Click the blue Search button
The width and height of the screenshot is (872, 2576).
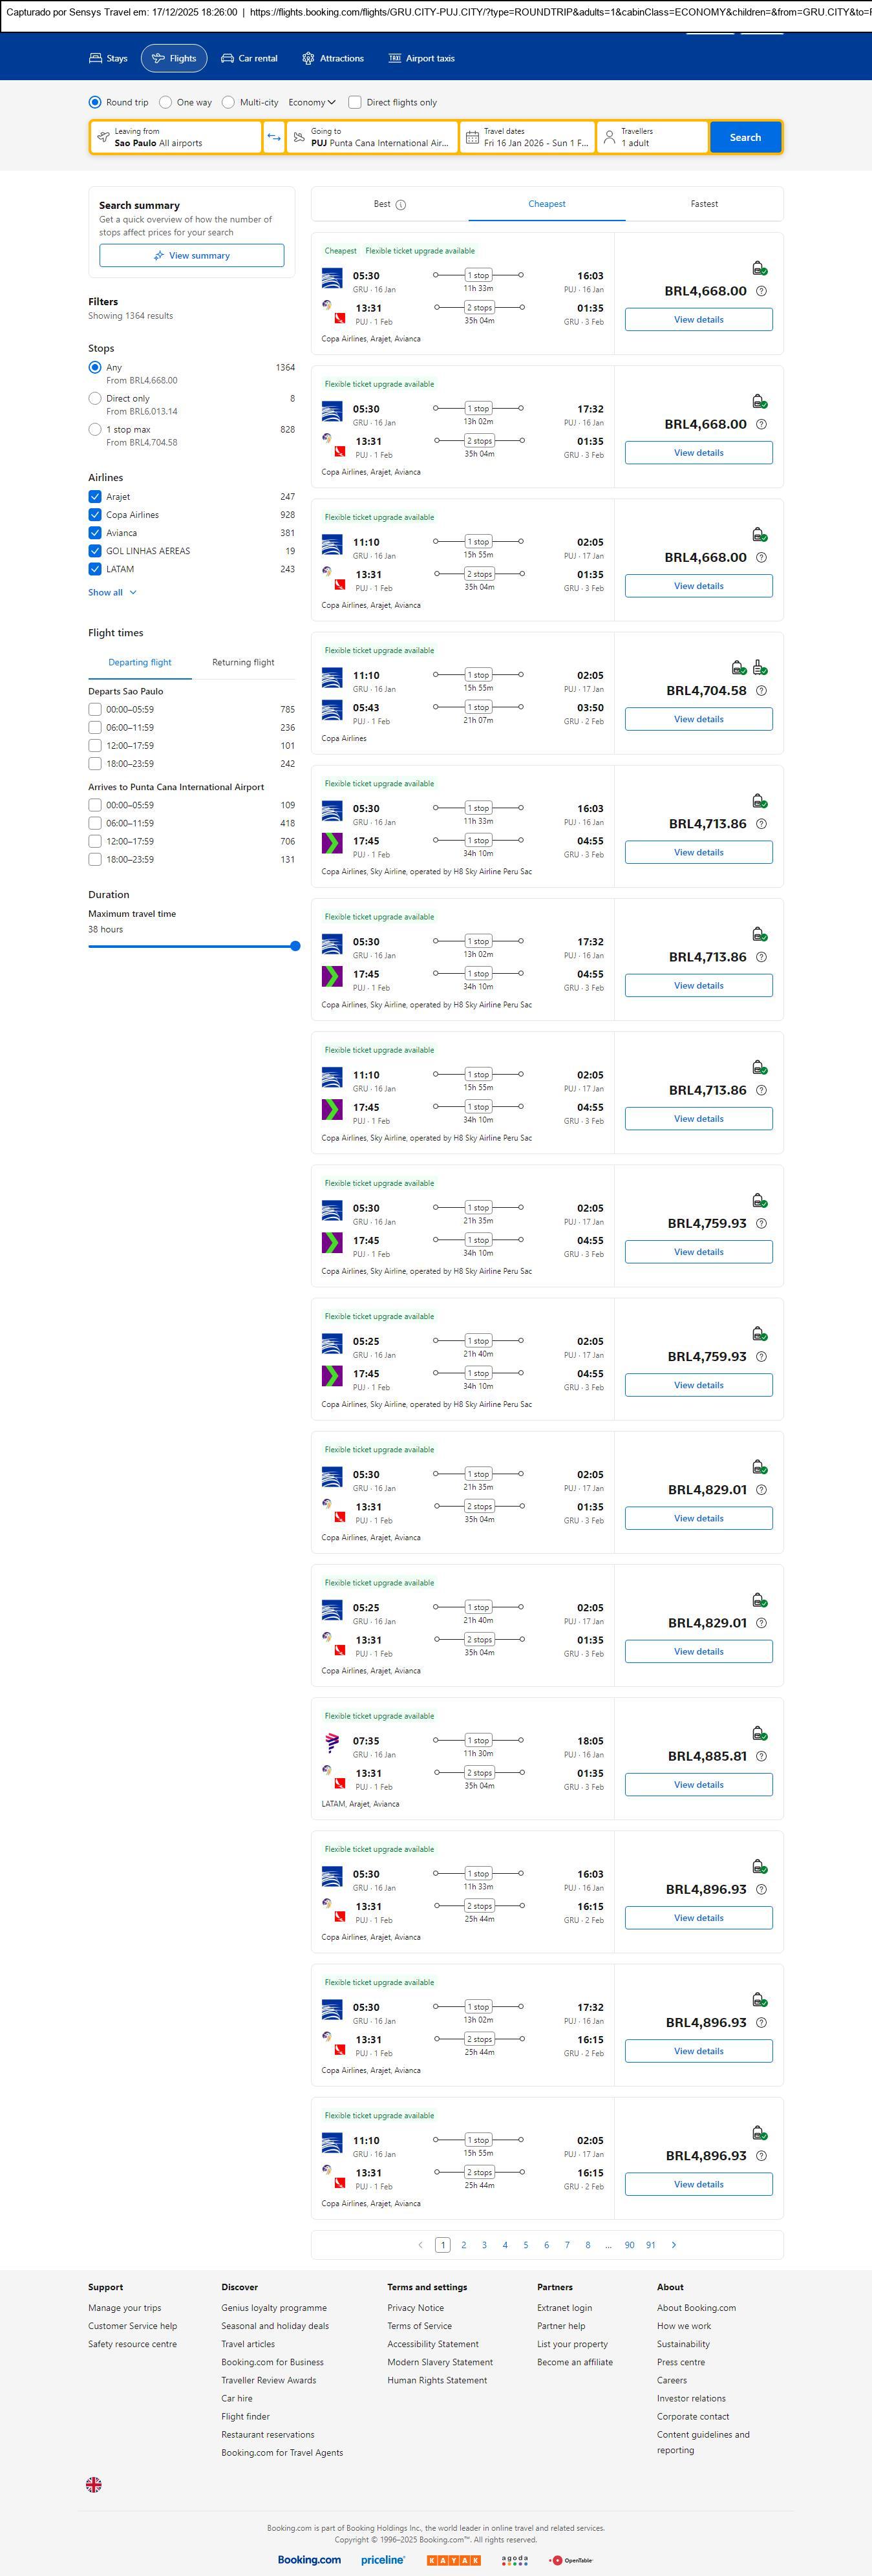745,137
